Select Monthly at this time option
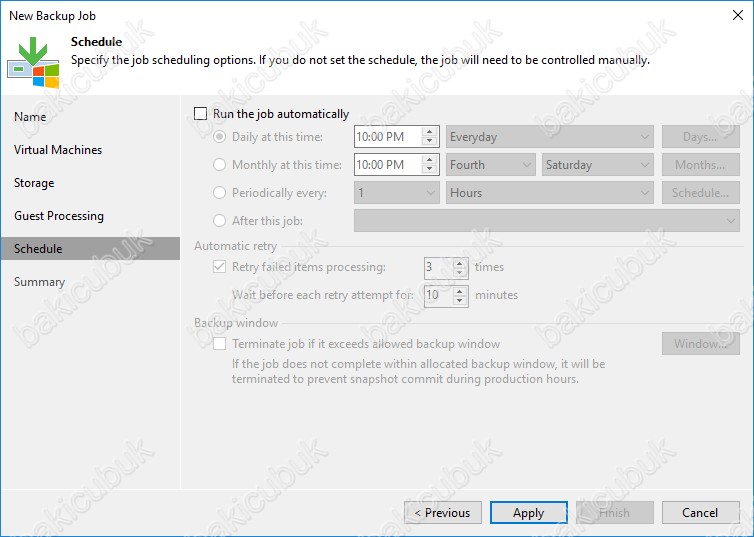 tap(219, 165)
